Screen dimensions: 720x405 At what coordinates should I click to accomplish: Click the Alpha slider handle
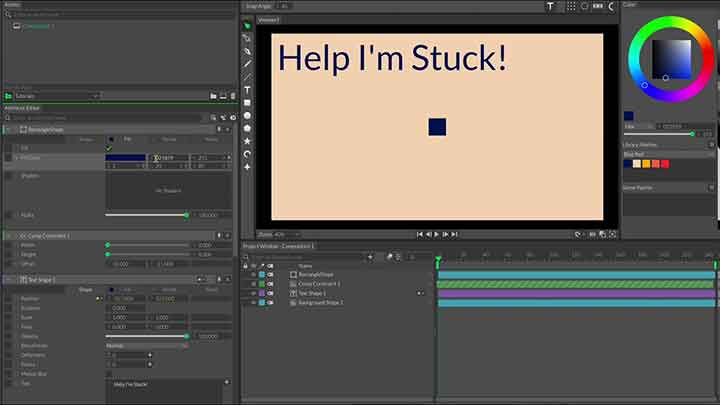(186, 215)
